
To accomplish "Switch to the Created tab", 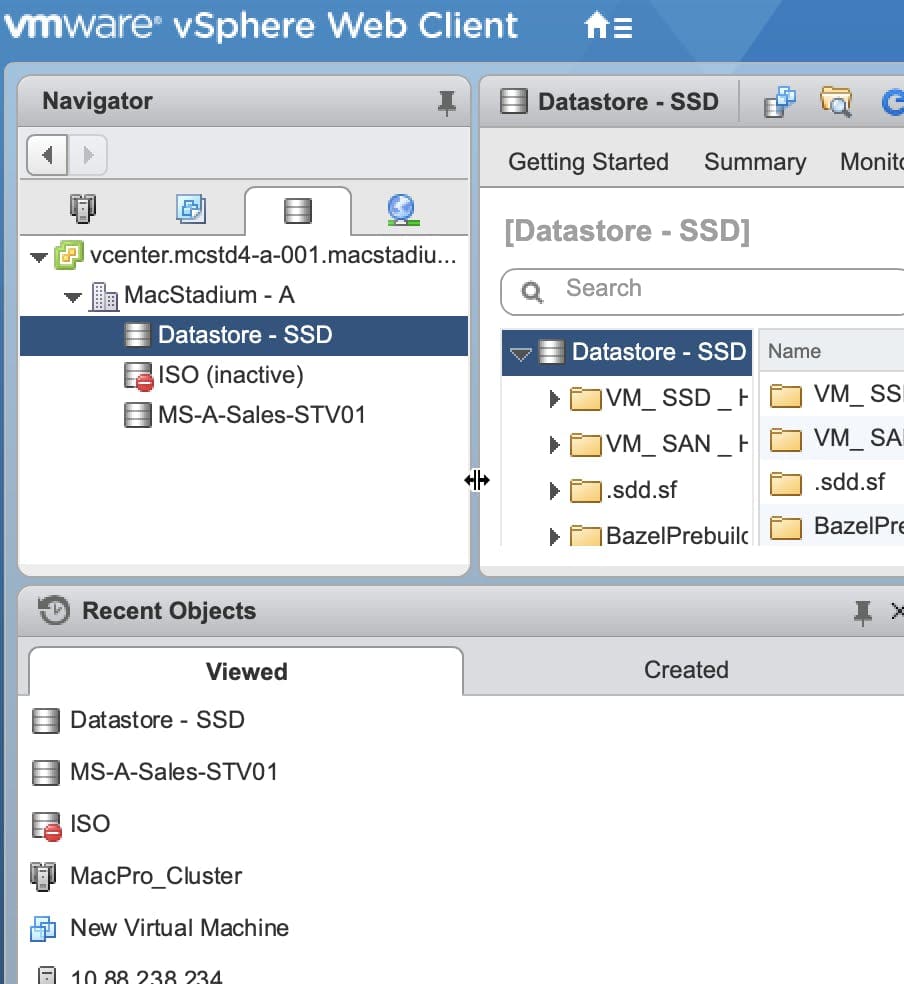I will 686,670.
